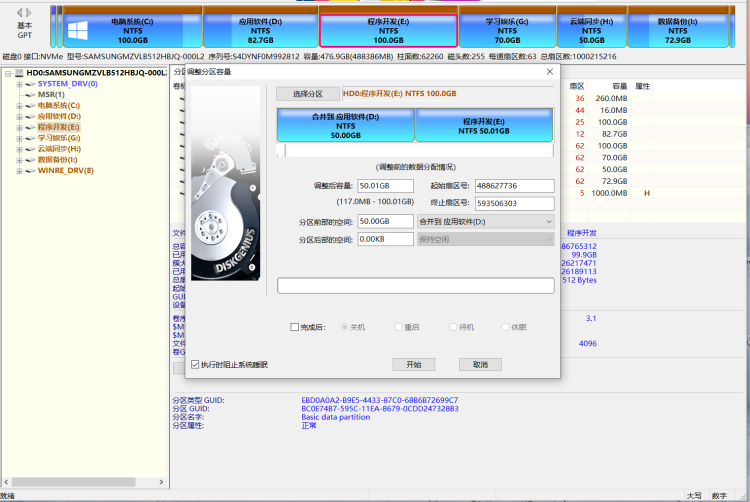Select the 重启 radio option
The height and width of the screenshot is (502, 750).
[x=398, y=327]
